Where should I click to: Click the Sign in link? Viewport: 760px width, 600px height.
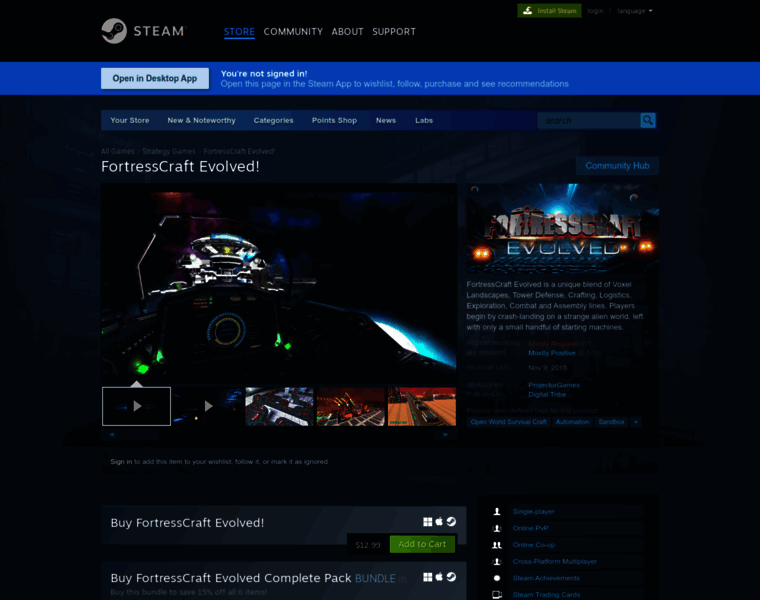coord(121,461)
